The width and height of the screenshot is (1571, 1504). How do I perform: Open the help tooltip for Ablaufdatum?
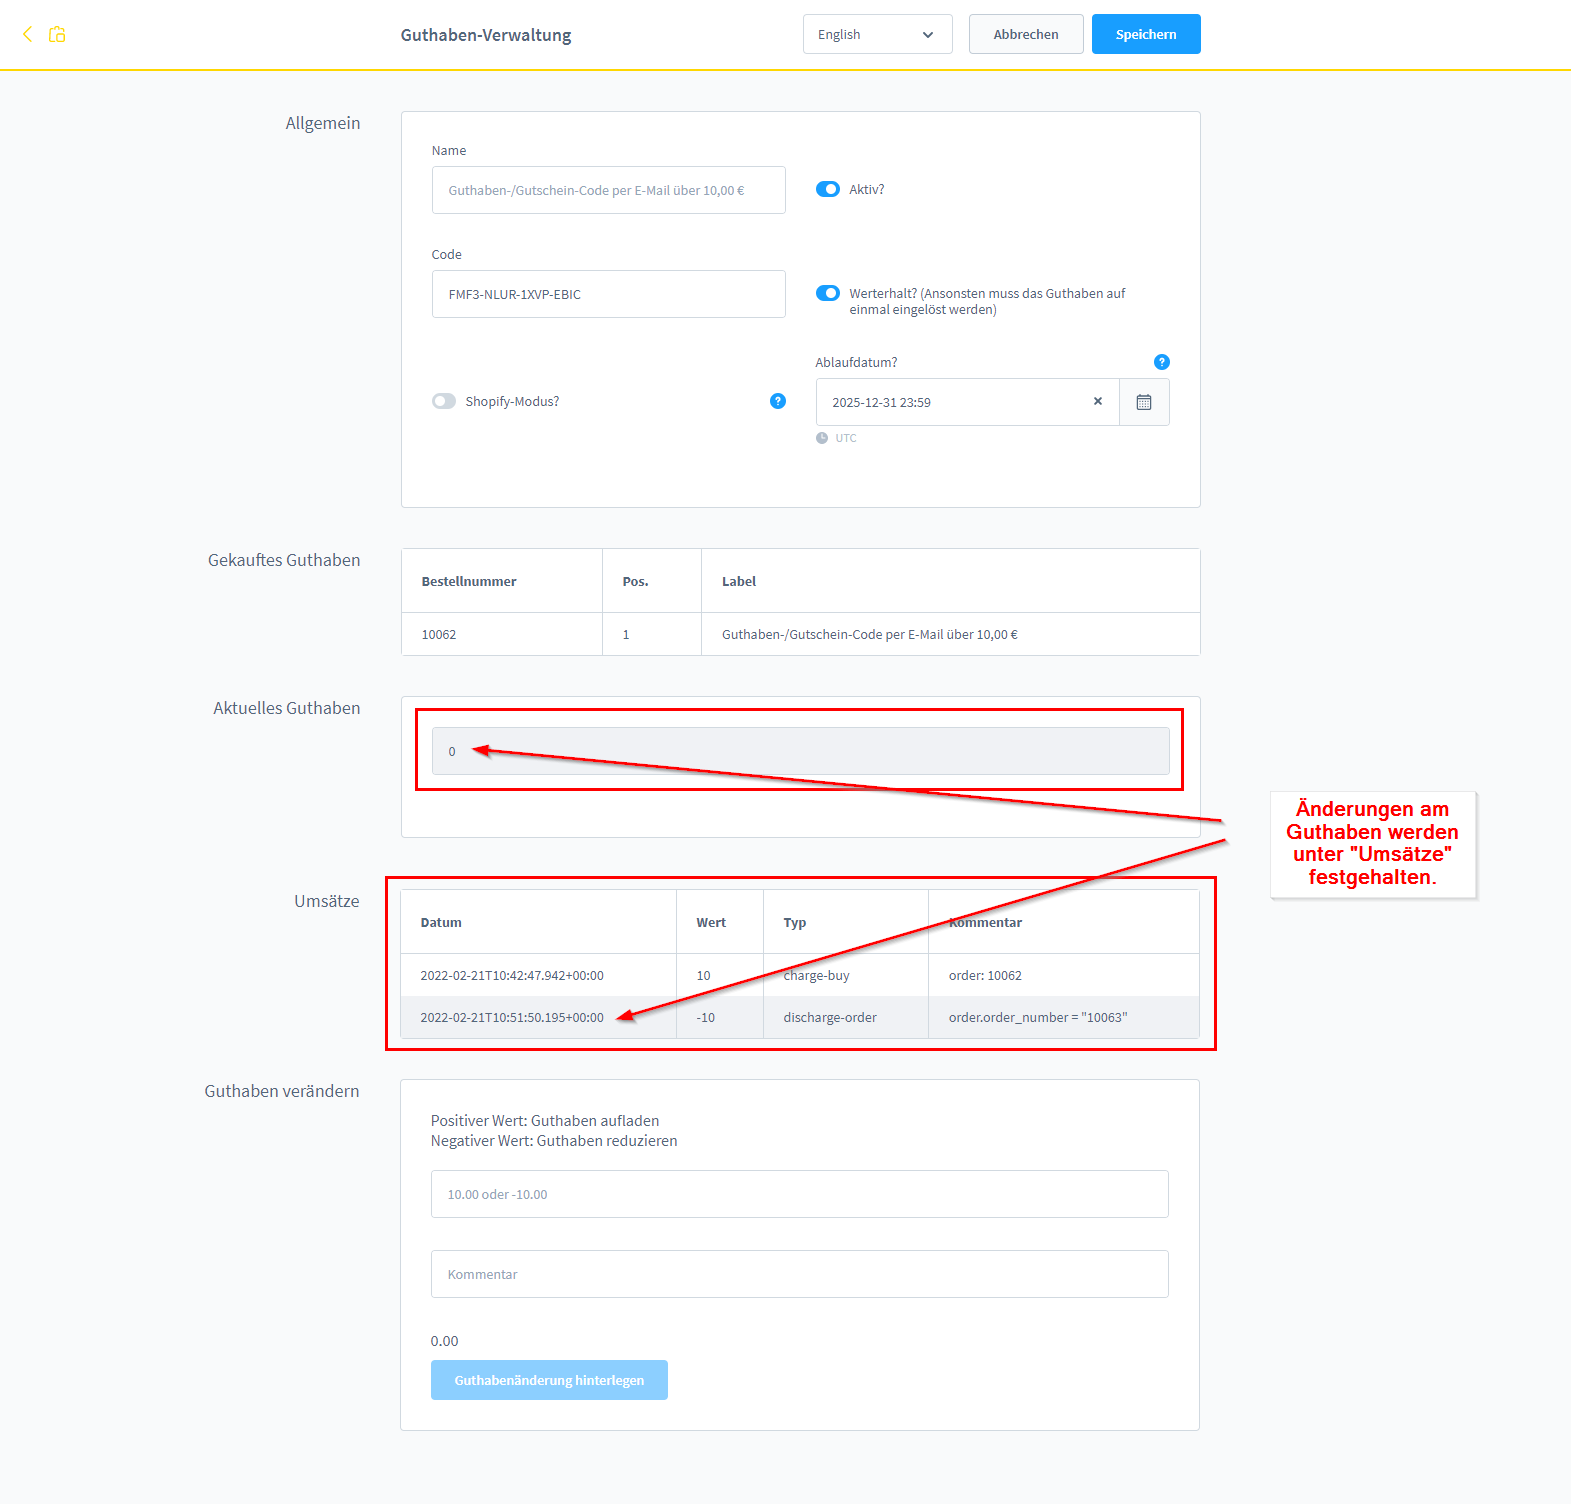[x=1161, y=362]
